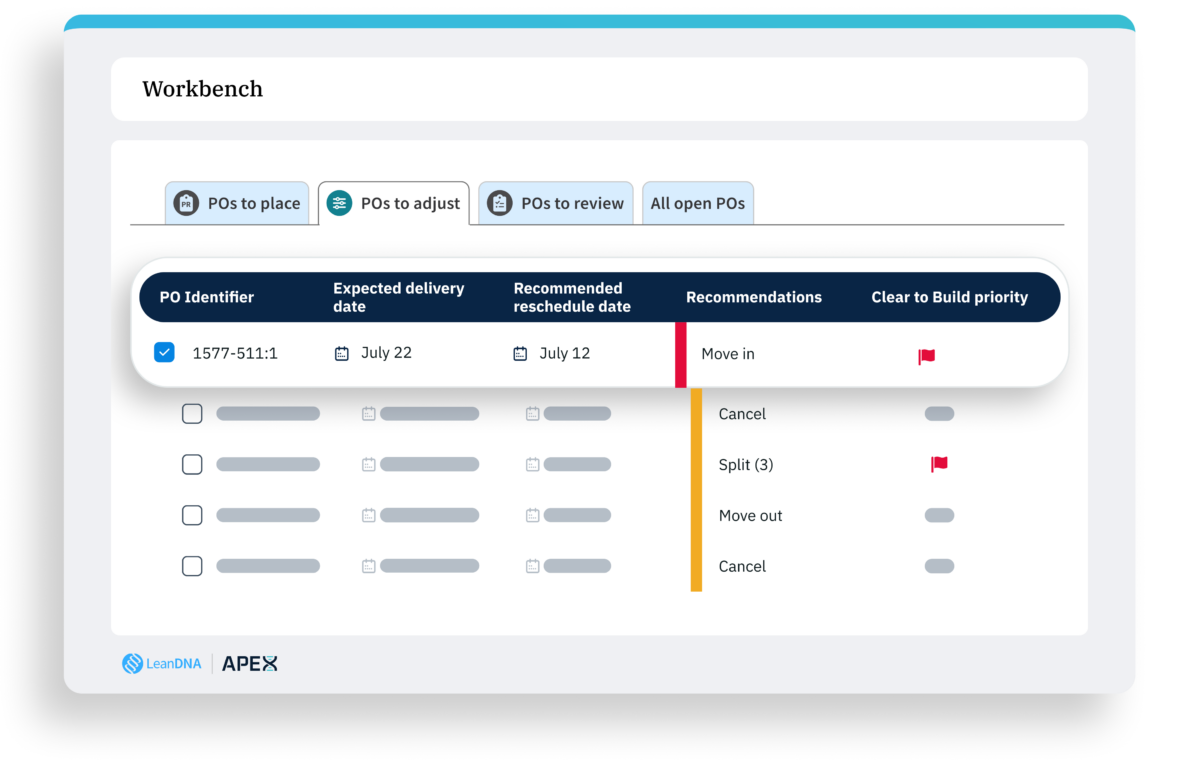Screen dimensions: 1200x760
Task: Click the LeanDNA logo
Action: [161, 663]
